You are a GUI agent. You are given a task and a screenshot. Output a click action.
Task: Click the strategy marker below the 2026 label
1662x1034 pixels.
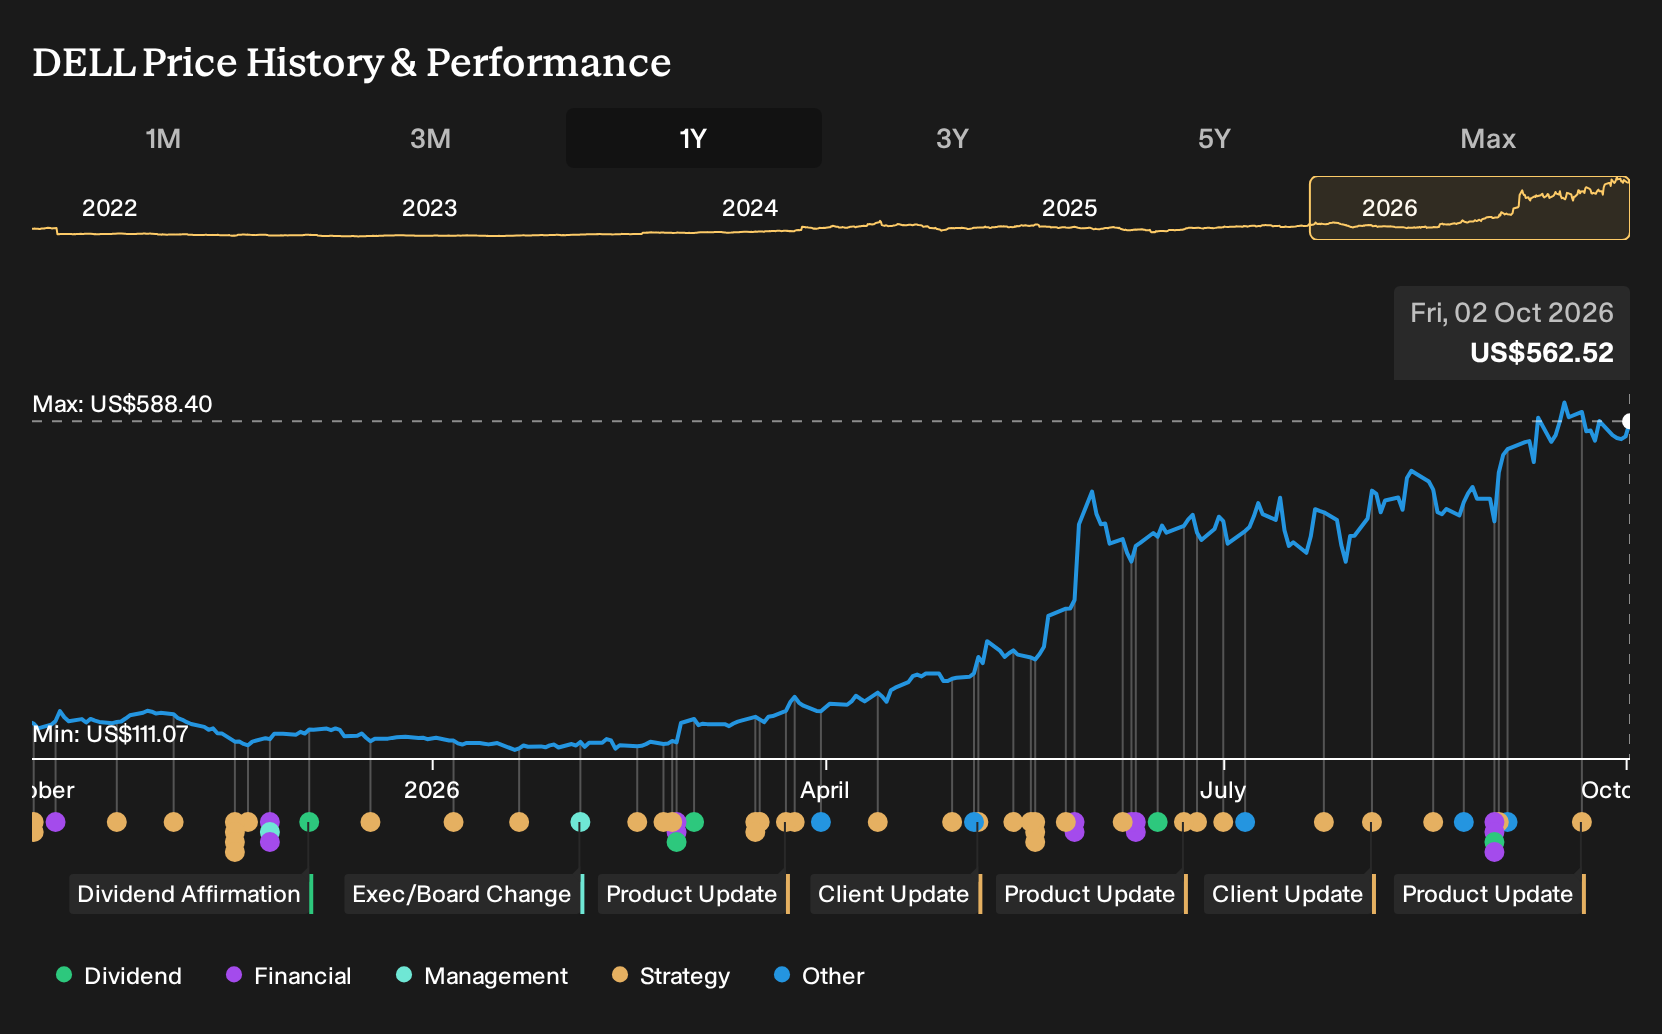click(x=453, y=822)
